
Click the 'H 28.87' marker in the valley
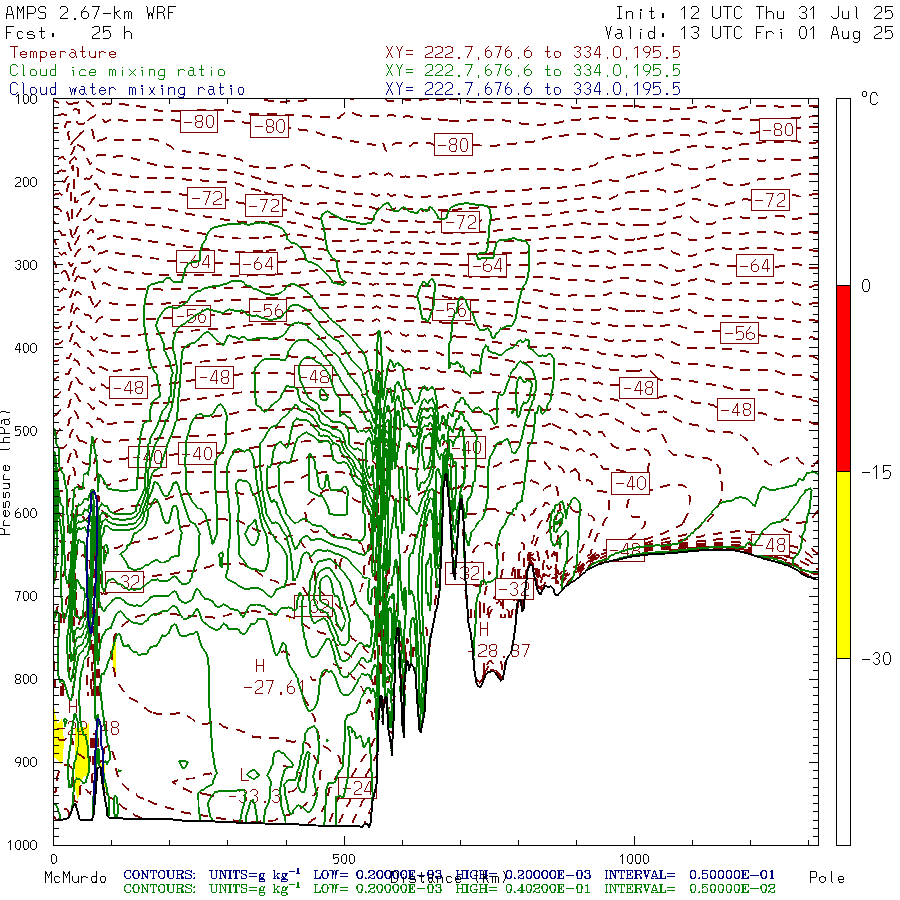pyautogui.click(x=501, y=640)
